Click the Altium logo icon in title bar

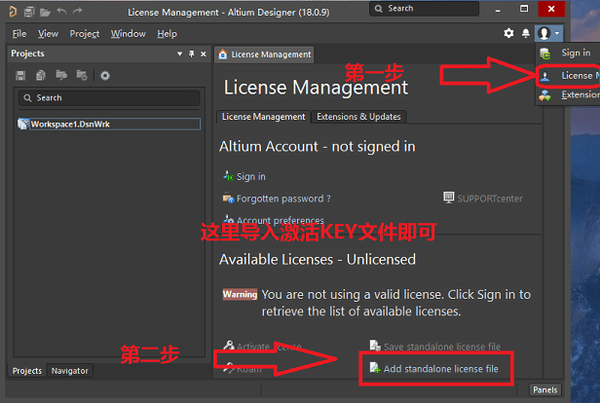click(13, 12)
